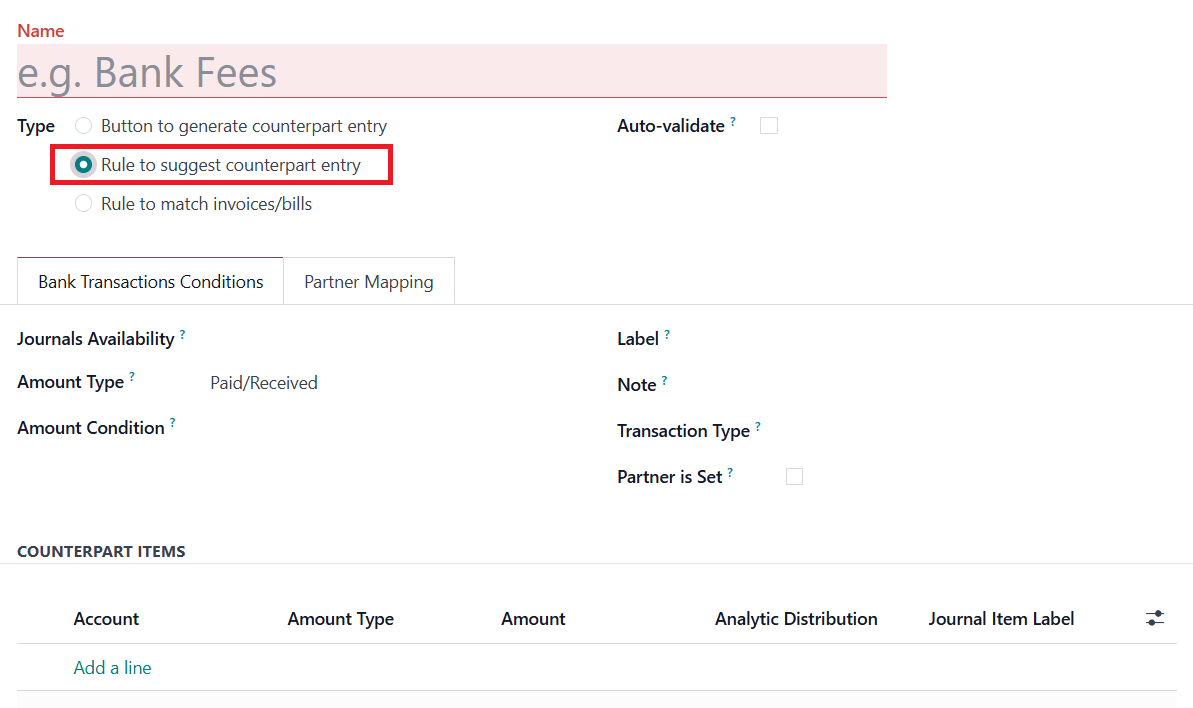The height and width of the screenshot is (708, 1193).
Task: Open the column settings adjust icon
Action: pos(1155,619)
